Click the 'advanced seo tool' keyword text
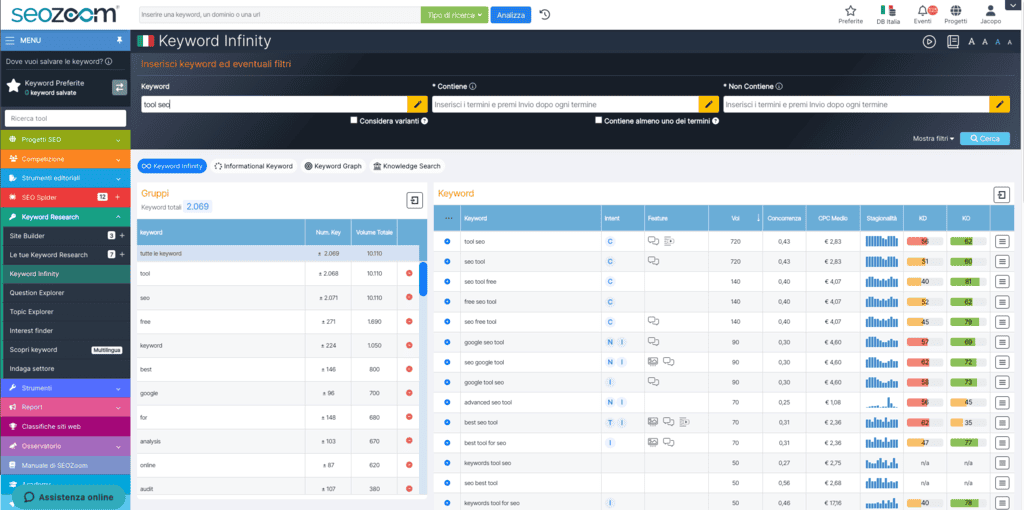Viewport: 1024px width, 510px height. [488, 402]
